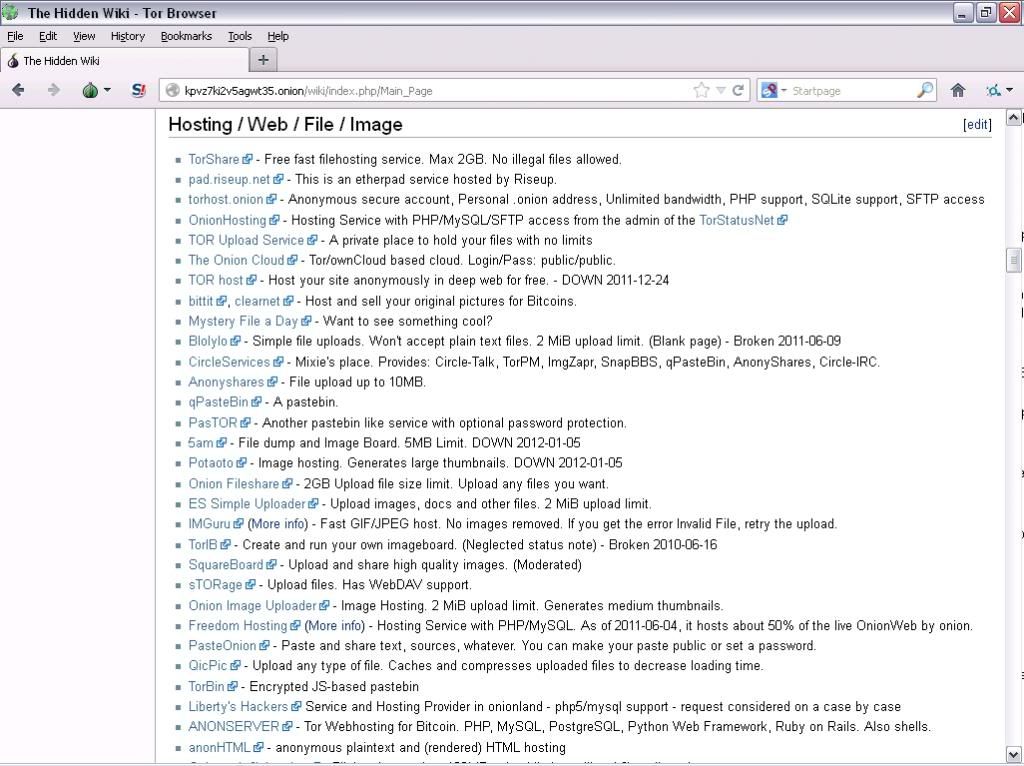Open the TorShare link
This screenshot has height=766, width=1024.
pyautogui.click(x=214, y=159)
